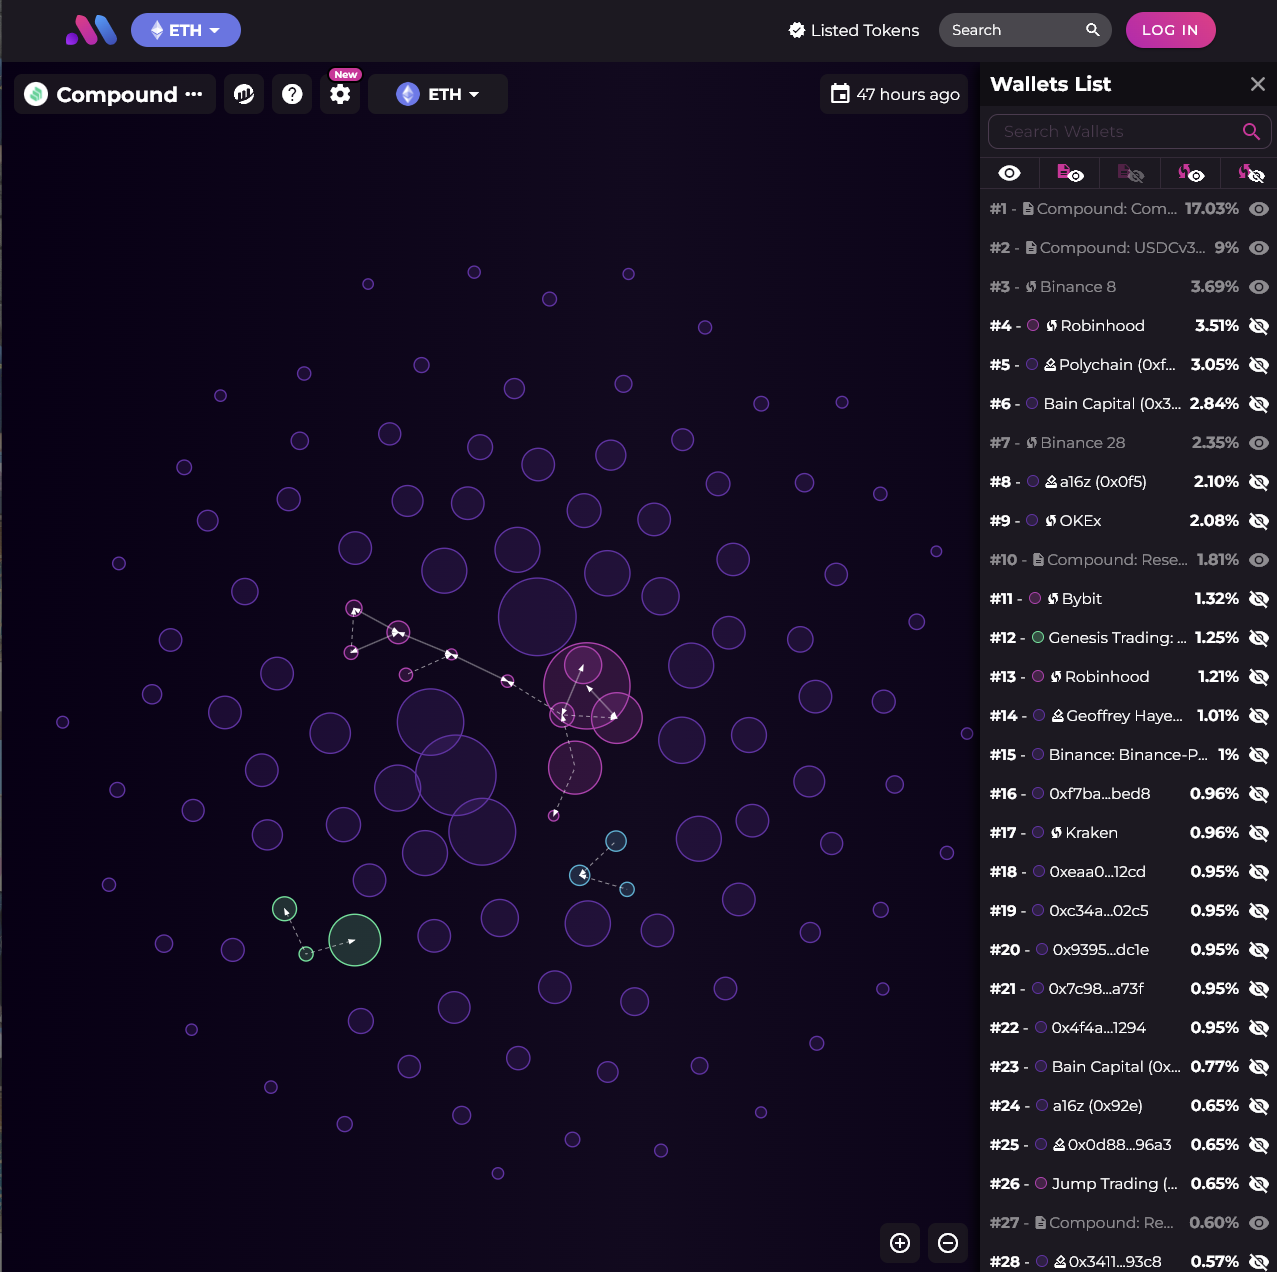Screen dimensions: 1277x1272
Task: Click the Compound token logo icon
Action: 36,94
